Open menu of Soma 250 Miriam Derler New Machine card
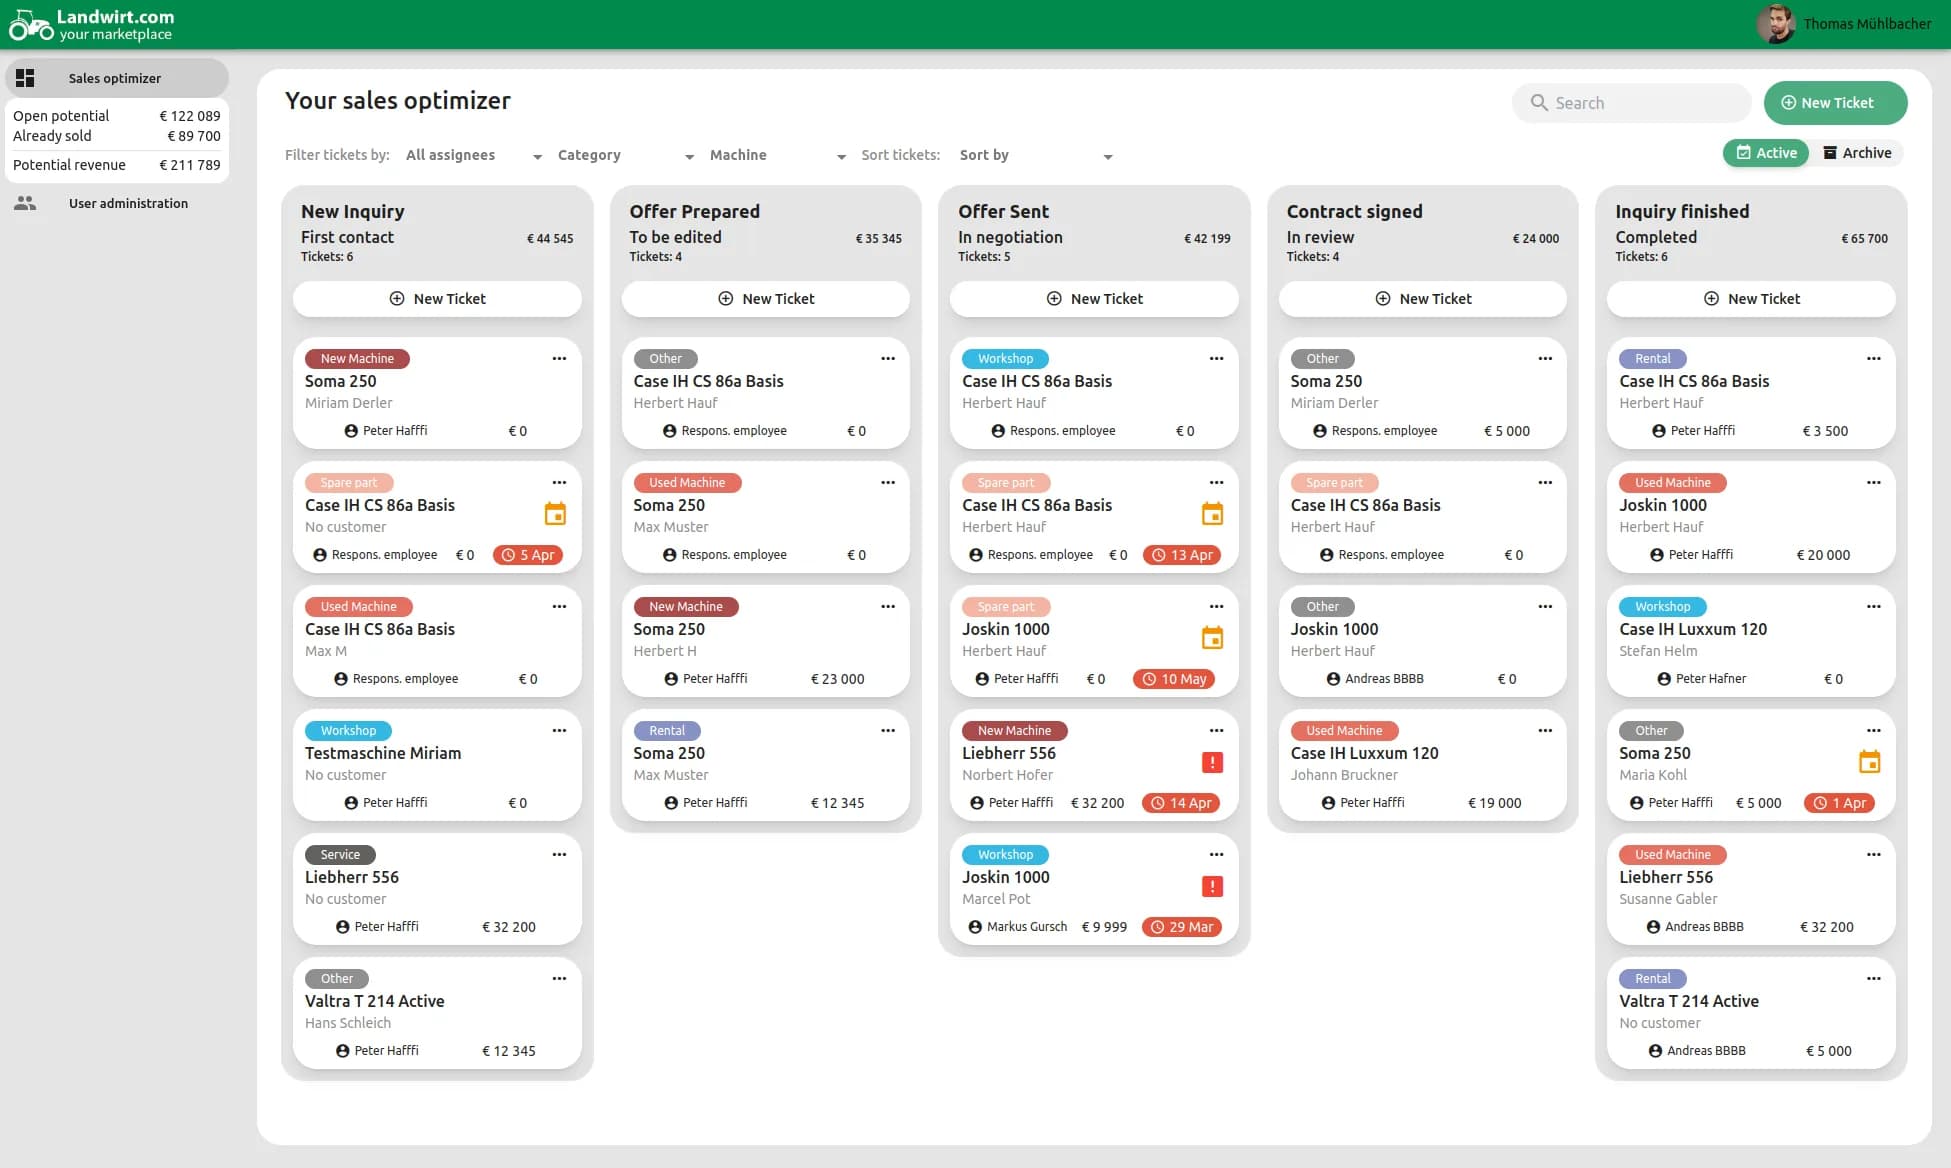The width and height of the screenshot is (1951, 1168). (x=559, y=359)
